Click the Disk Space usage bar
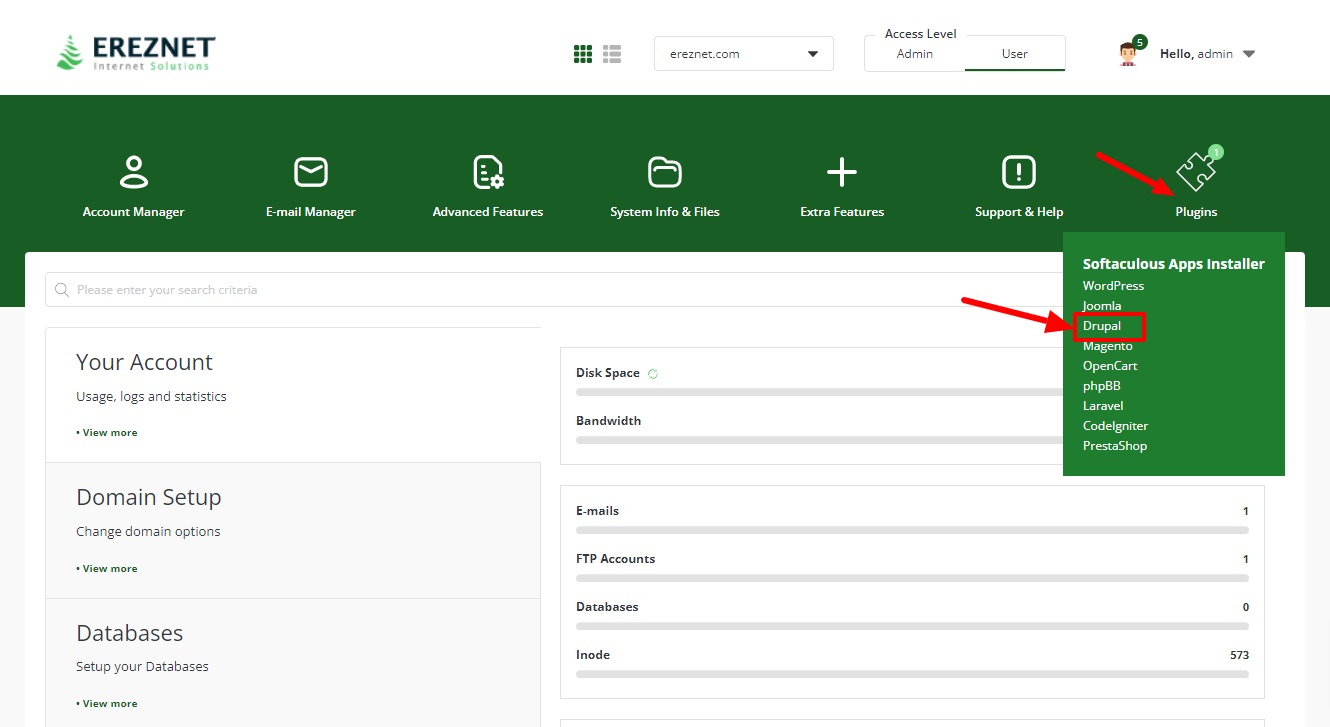The image size is (1330, 727). tap(820, 393)
